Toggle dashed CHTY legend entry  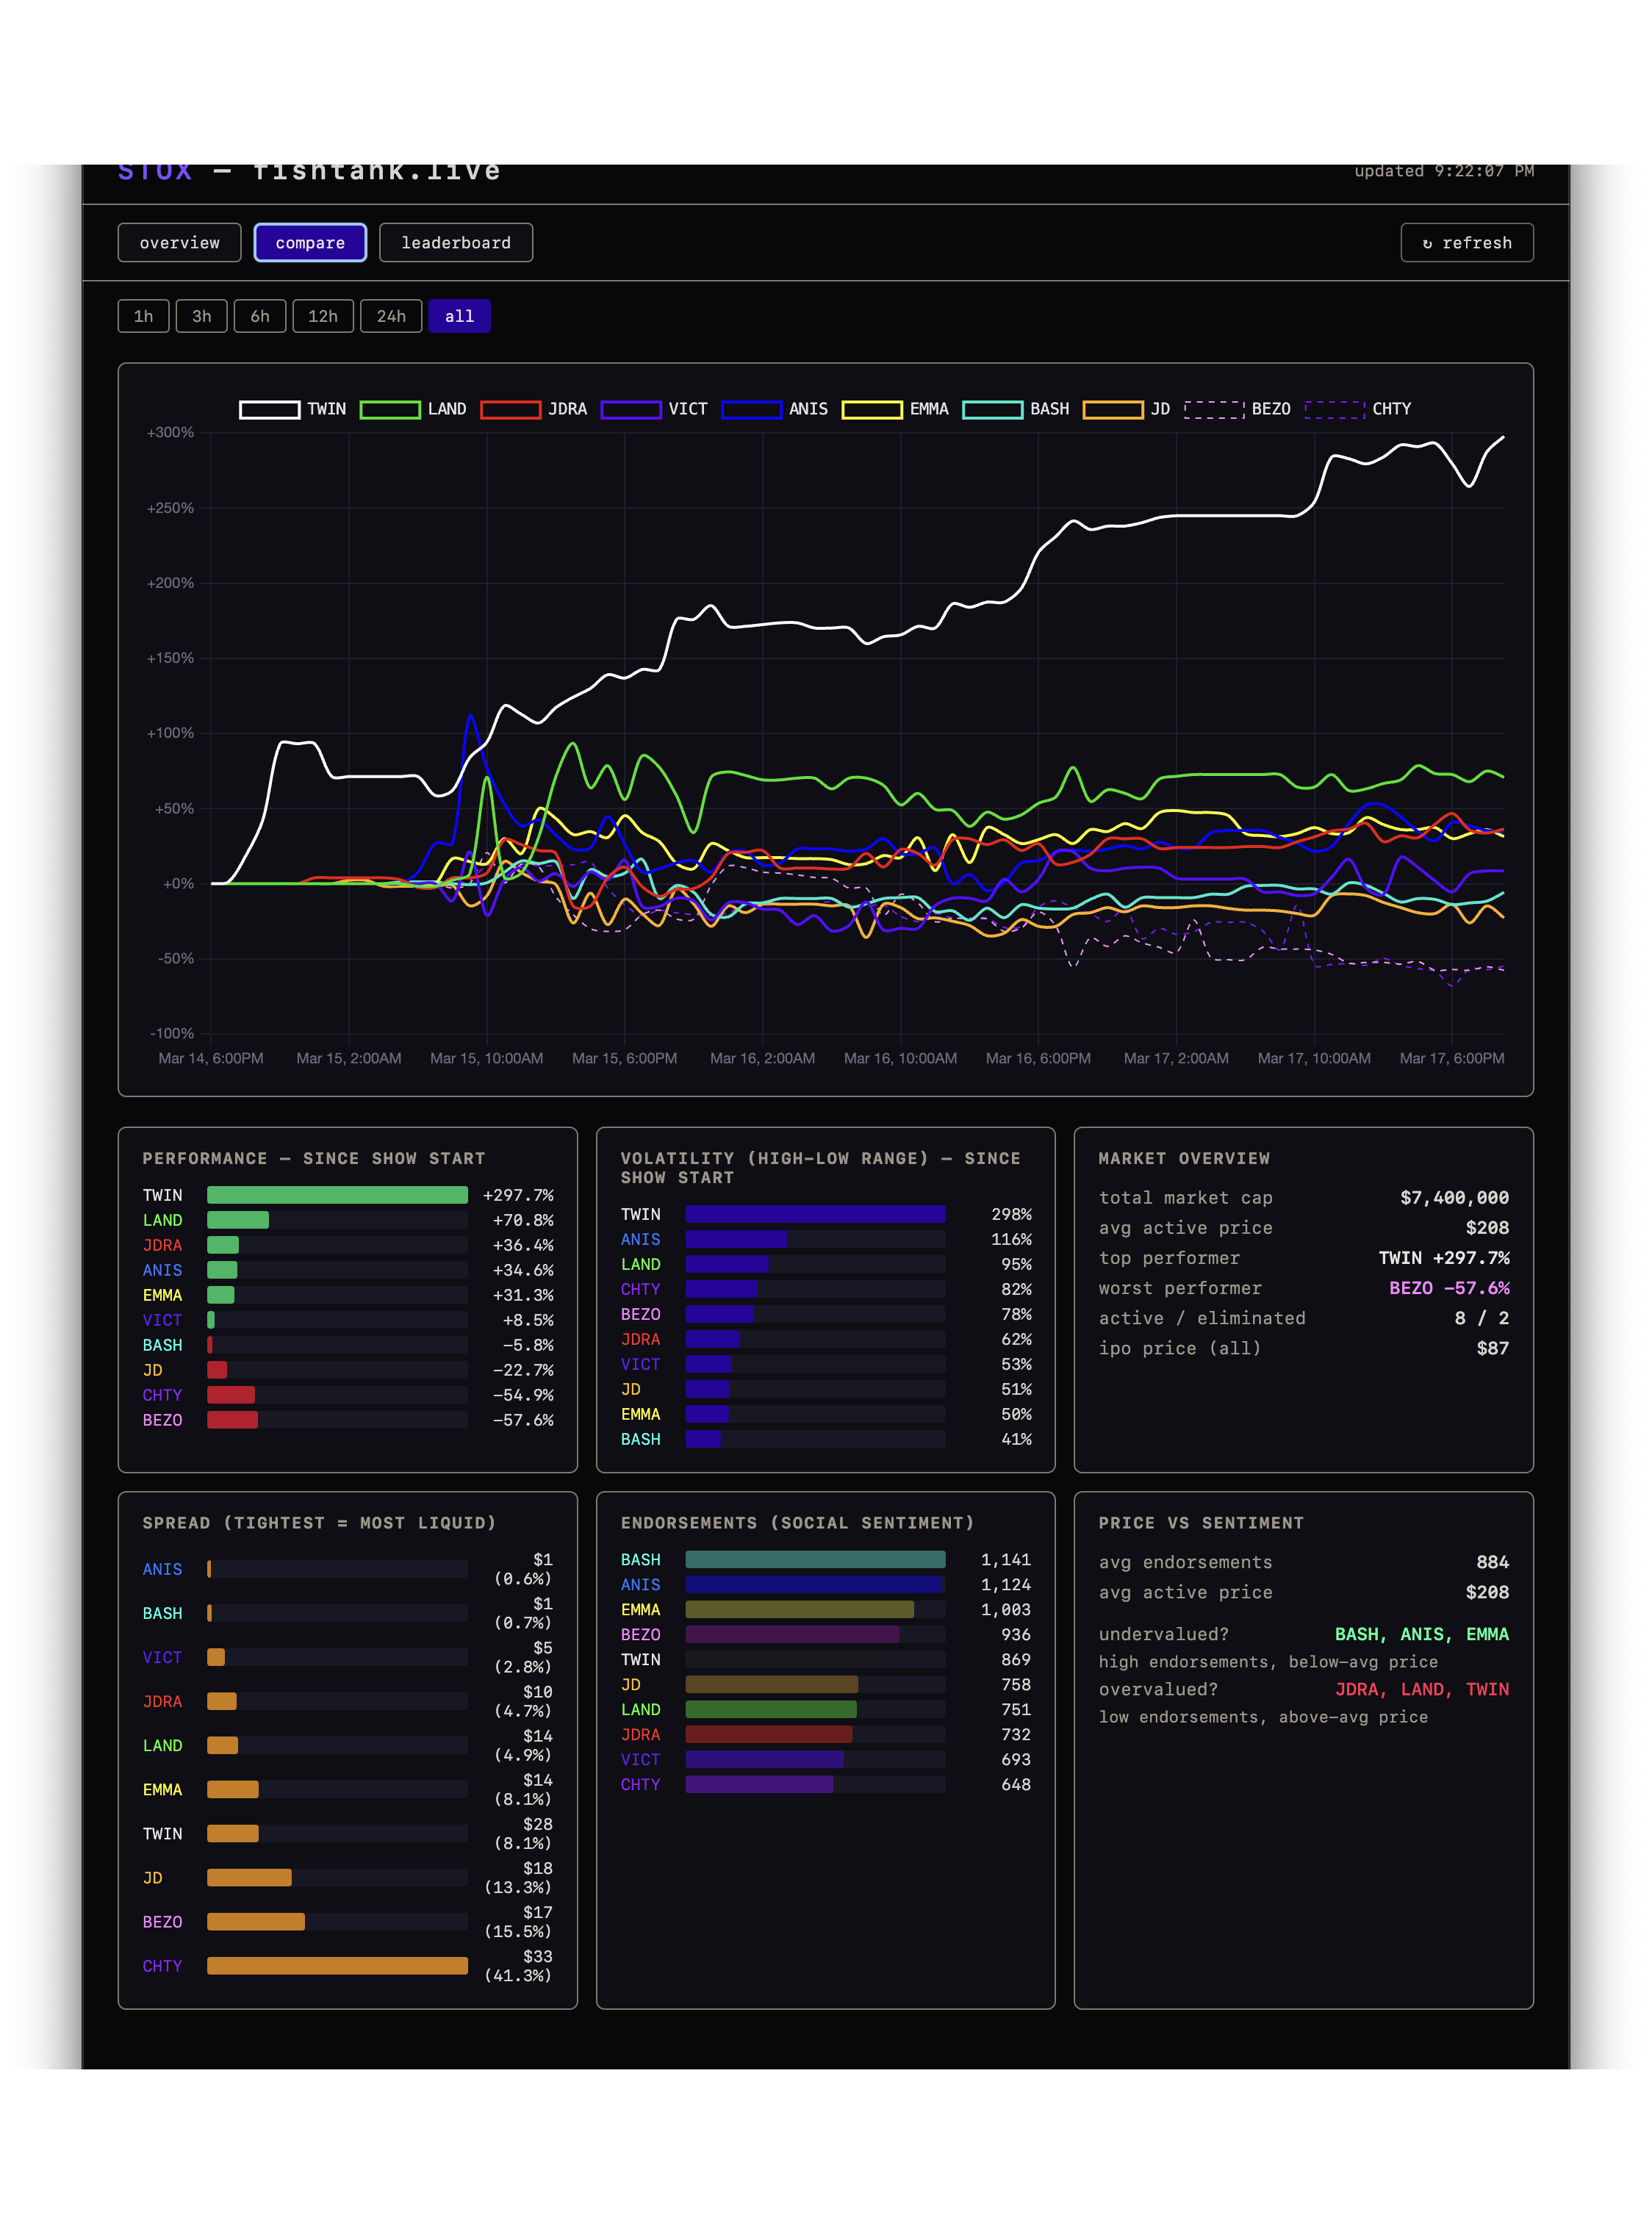1335,409
